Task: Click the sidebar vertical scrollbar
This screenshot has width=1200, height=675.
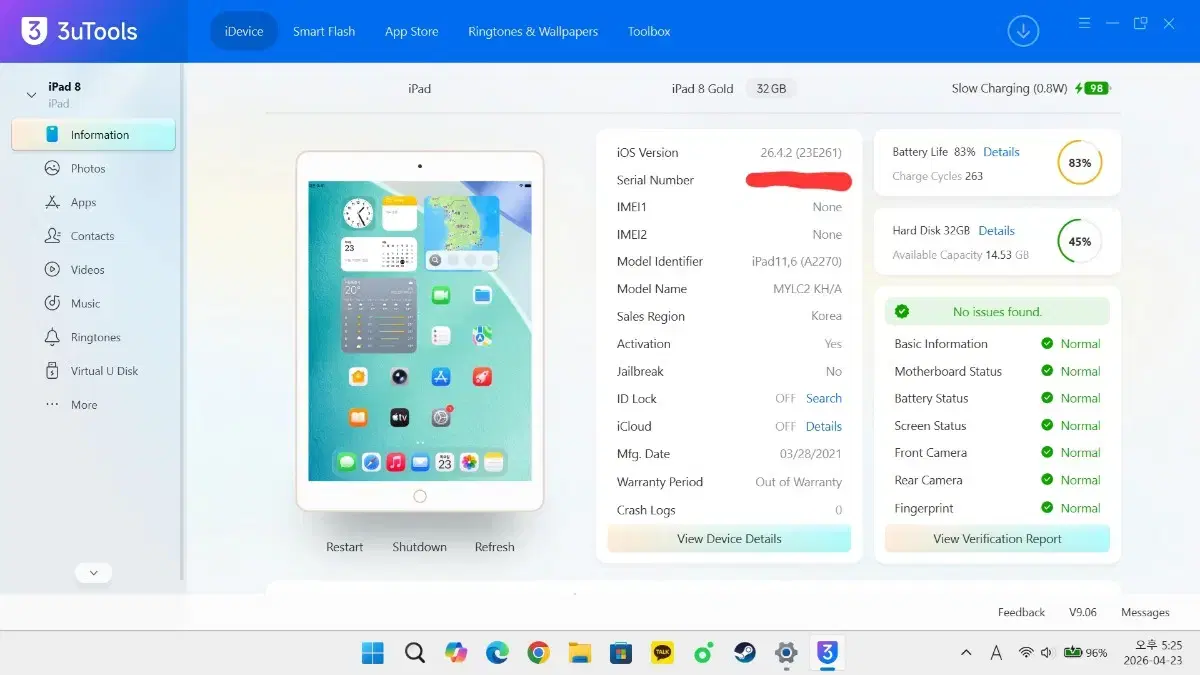Action: click(x=182, y=321)
